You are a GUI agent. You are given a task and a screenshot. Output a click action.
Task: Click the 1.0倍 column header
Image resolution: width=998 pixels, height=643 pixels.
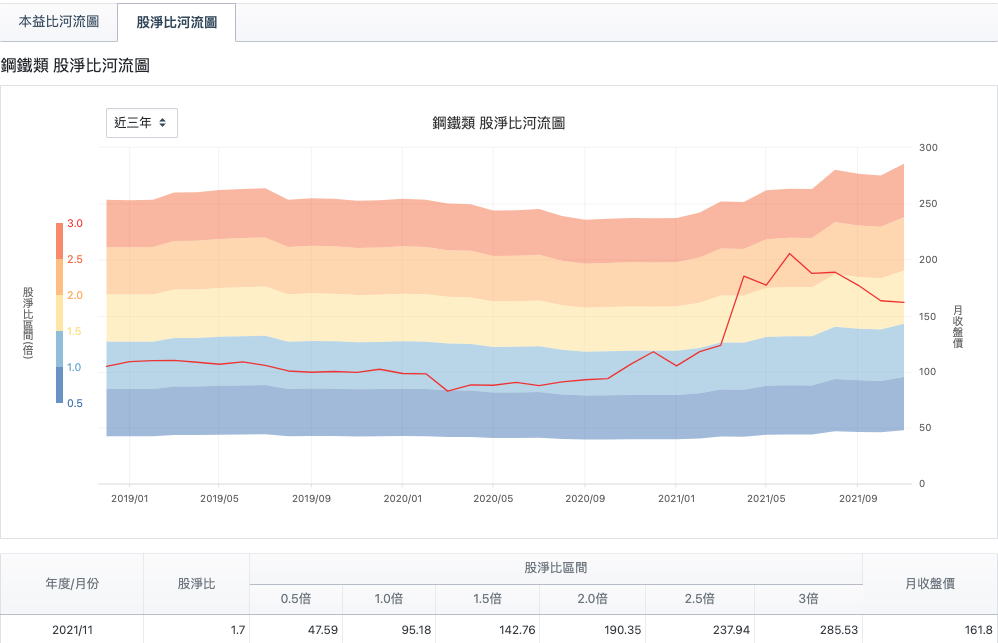pyautogui.click(x=389, y=599)
